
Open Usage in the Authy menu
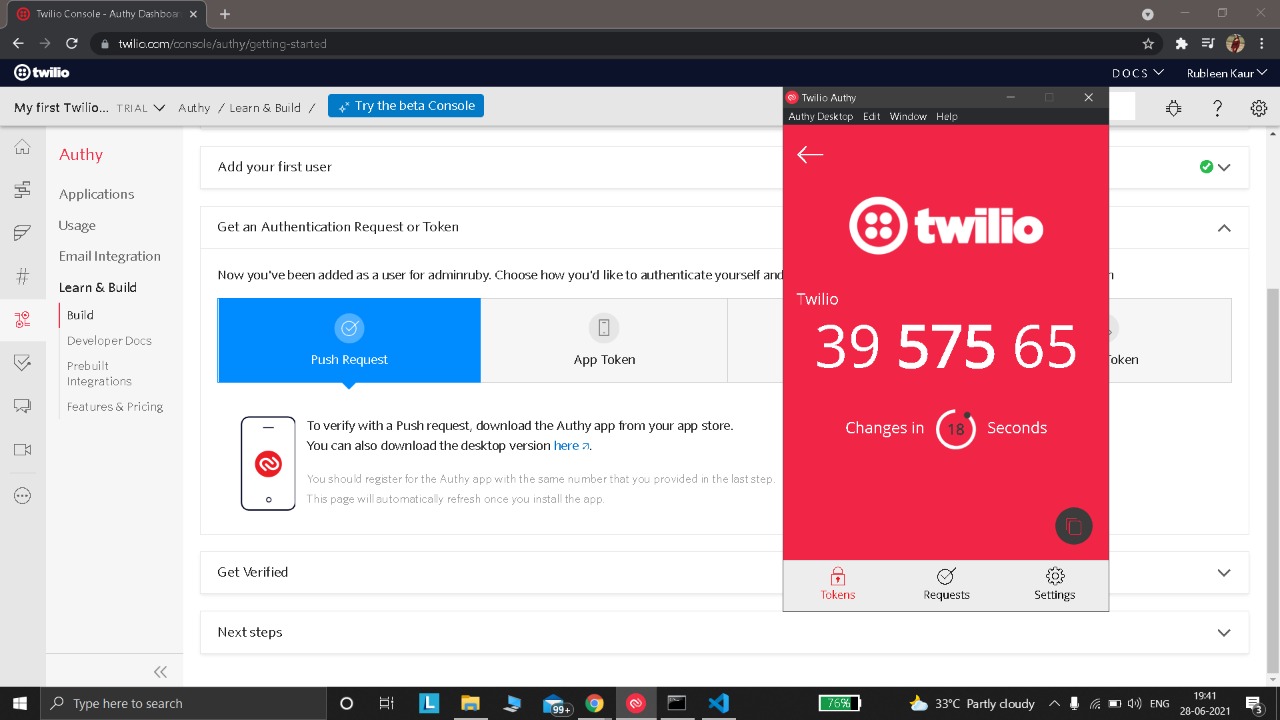(x=77, y=225)
